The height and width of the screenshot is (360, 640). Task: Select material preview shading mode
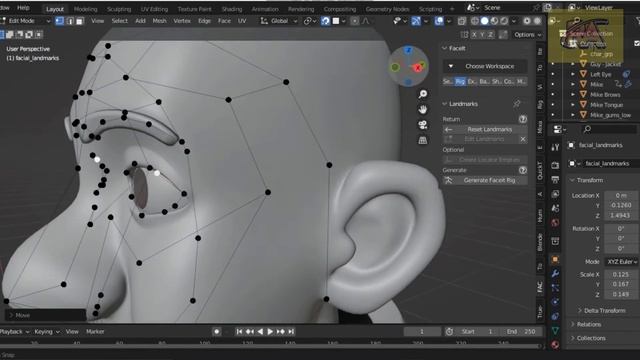(x=494, y=21)
